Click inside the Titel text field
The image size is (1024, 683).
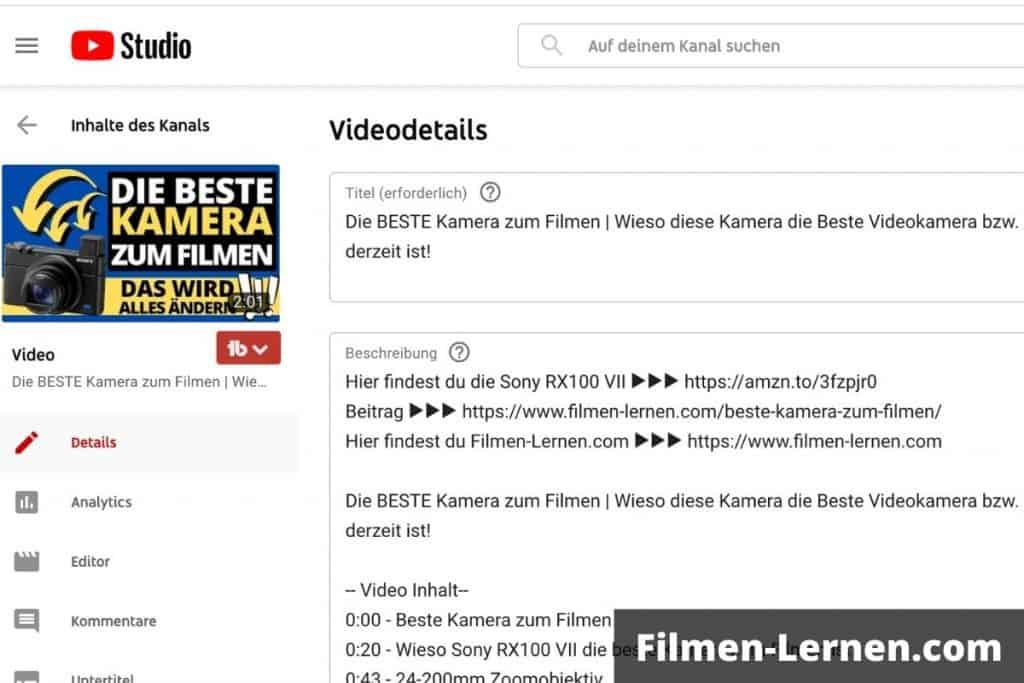tap(677, 237)
